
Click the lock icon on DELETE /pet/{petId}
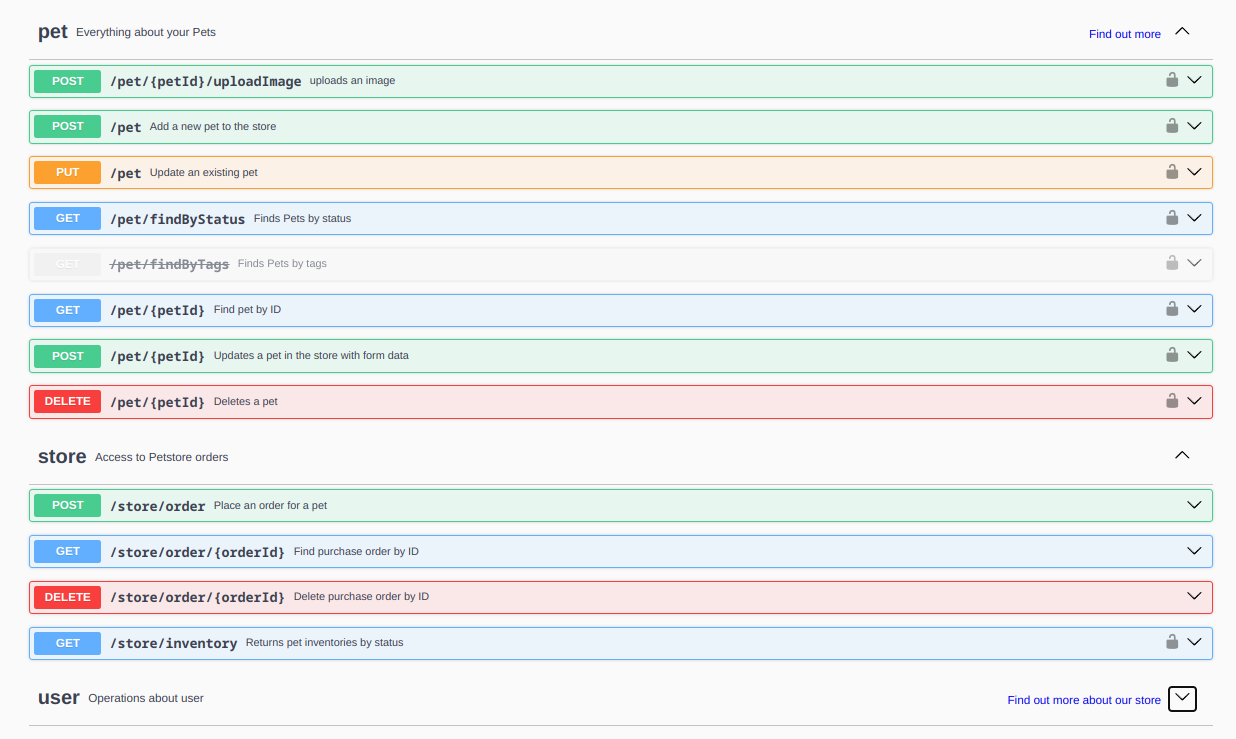pos(1171,400)
